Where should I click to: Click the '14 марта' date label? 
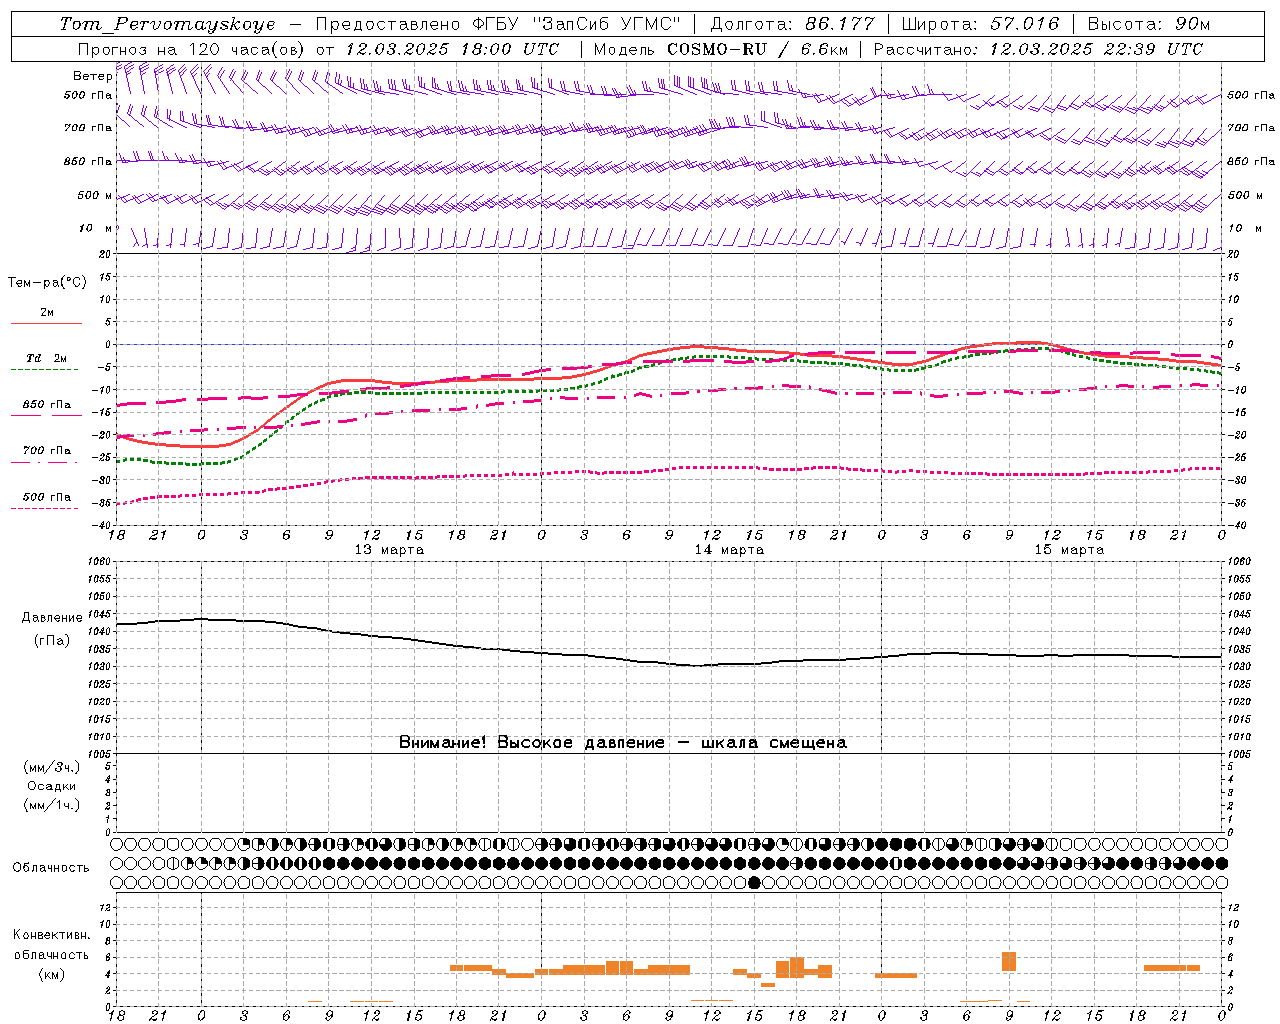click(x=729, y=550)
